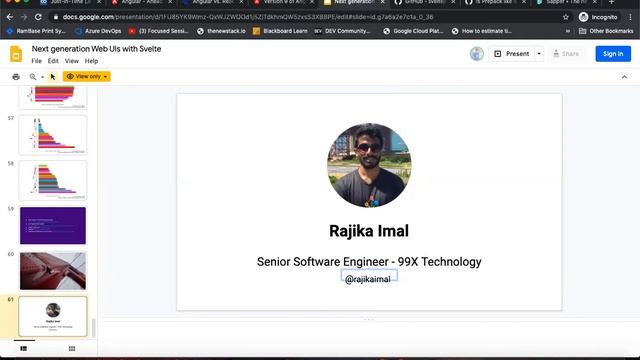Bookmark this page with the star icon
Screen dimensions: 640x360
tap(566, 17)
